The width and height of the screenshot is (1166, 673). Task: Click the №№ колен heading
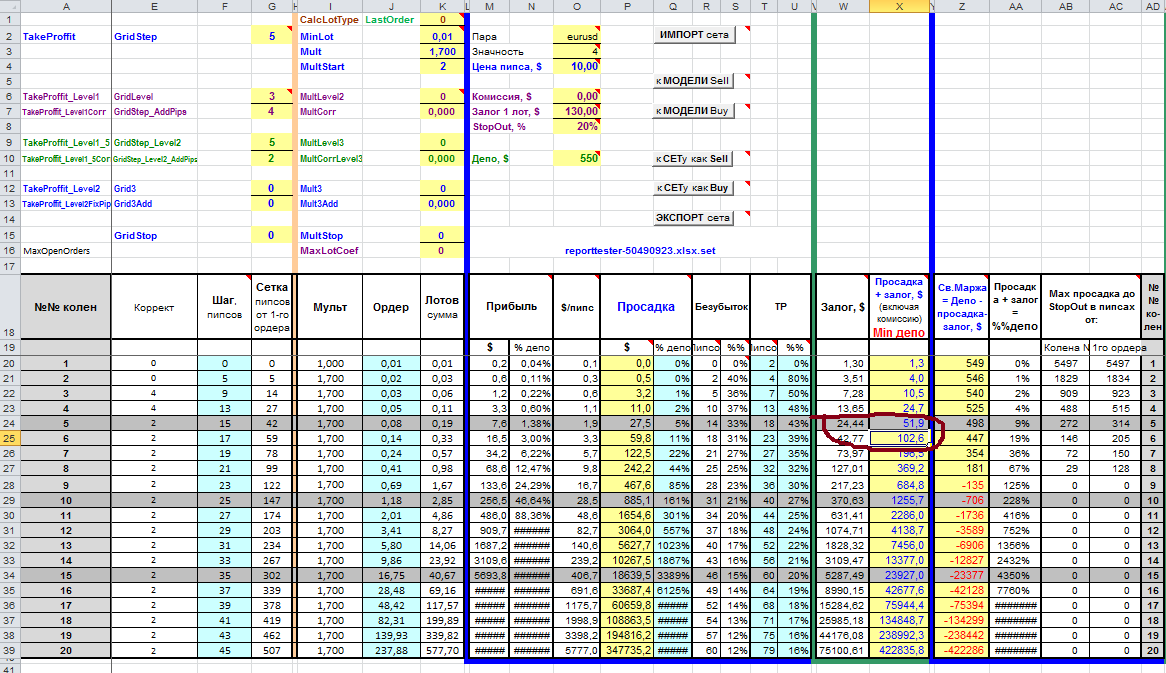pos(65,307)
